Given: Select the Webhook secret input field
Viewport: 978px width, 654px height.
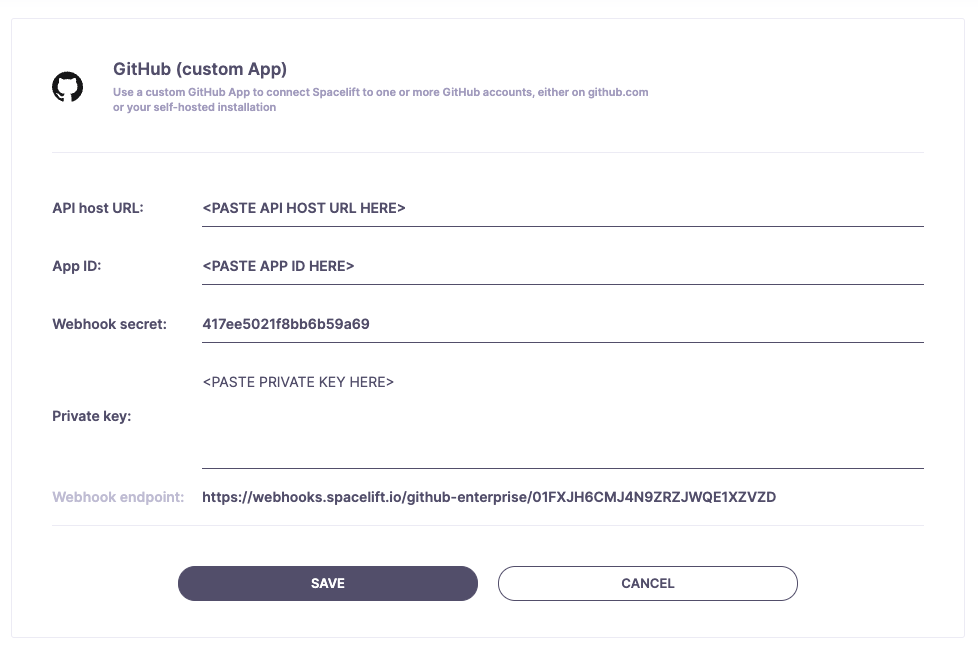Looking at the screenshot, I should [x=562, y=324].
